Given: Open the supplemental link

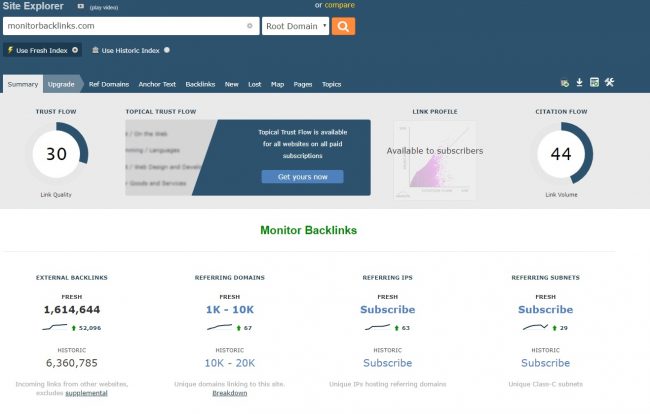Looking at the screenshot, I should click(x=86, y=393).
